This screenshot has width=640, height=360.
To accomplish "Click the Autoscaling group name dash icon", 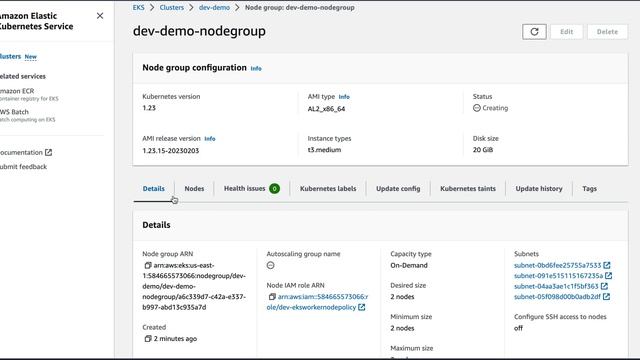I will [270, 265].
